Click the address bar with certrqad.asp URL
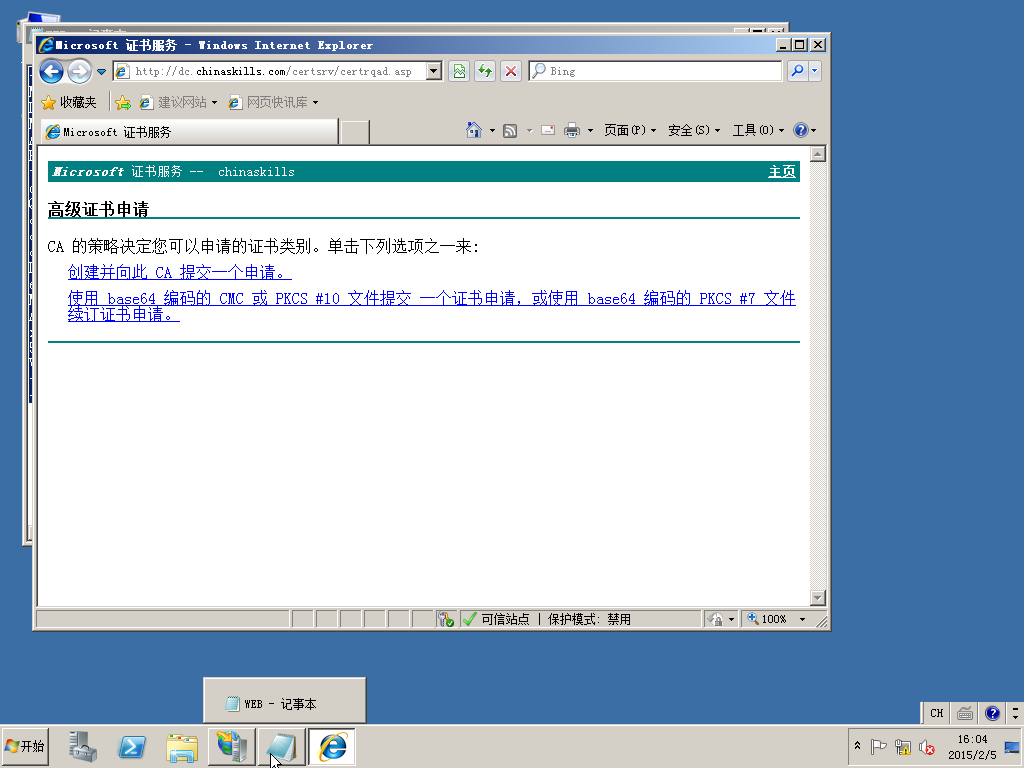The height and width of the screenshot is (768, 1024). tap(270, 71)
